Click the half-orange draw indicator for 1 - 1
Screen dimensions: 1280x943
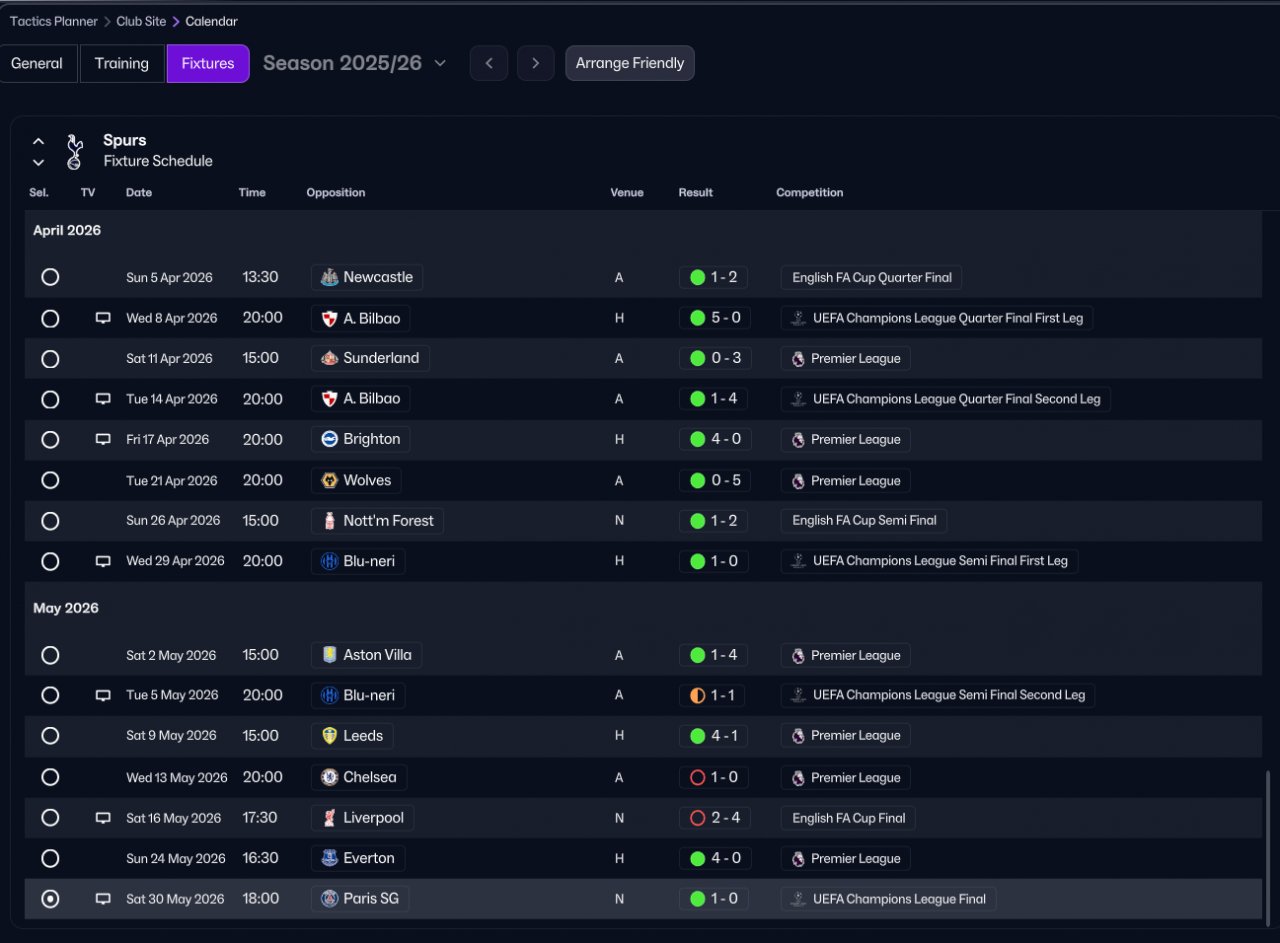click(x=698, y=695)
